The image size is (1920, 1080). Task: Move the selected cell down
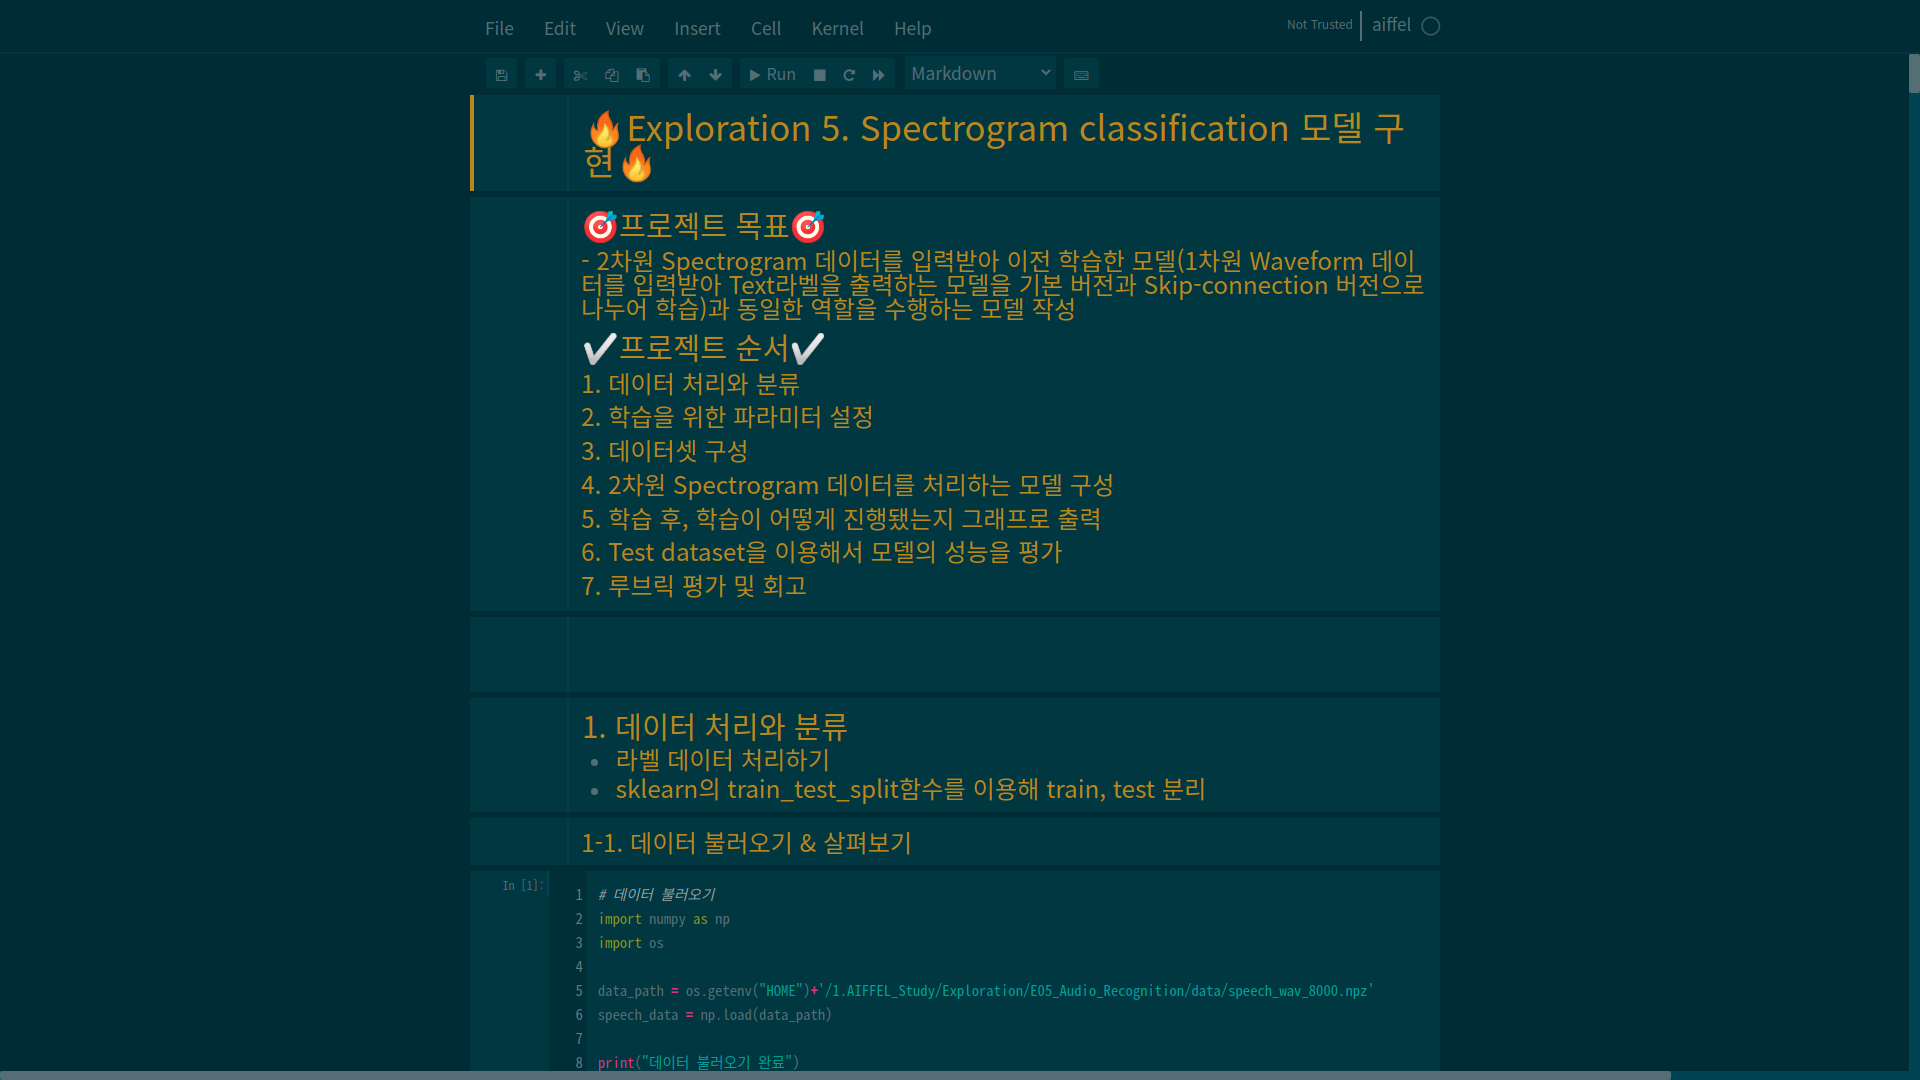(715, 75)
